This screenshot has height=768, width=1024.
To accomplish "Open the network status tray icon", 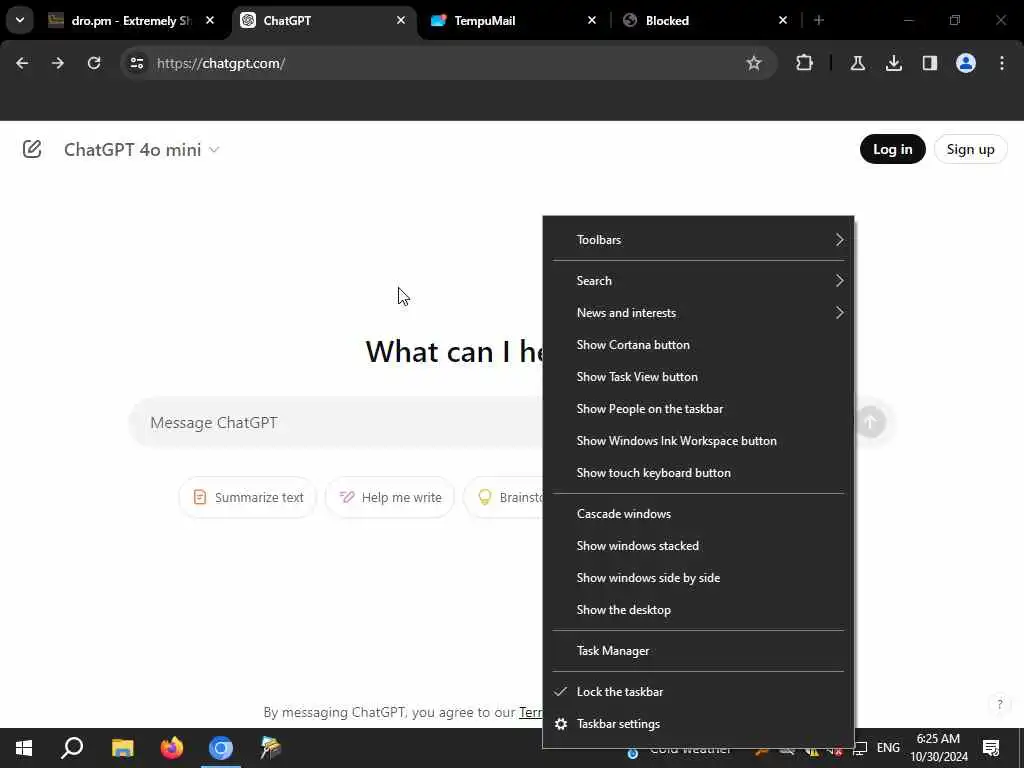I will pyautogui.click(x=861, y=748).
